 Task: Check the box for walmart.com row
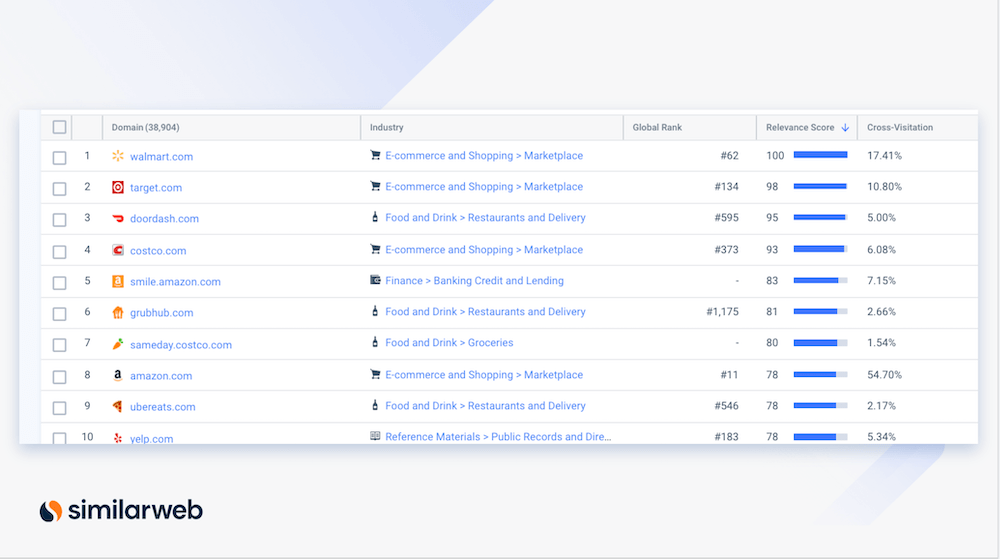(x=59, y=157)
